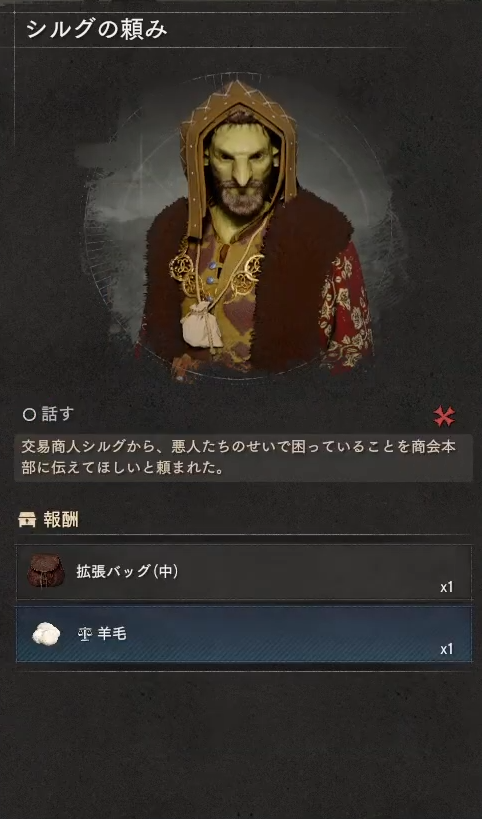Viewport: 482px width, 819px height.
Task: Click the brown expansion bag icon
Action: (x=46, y=571)
